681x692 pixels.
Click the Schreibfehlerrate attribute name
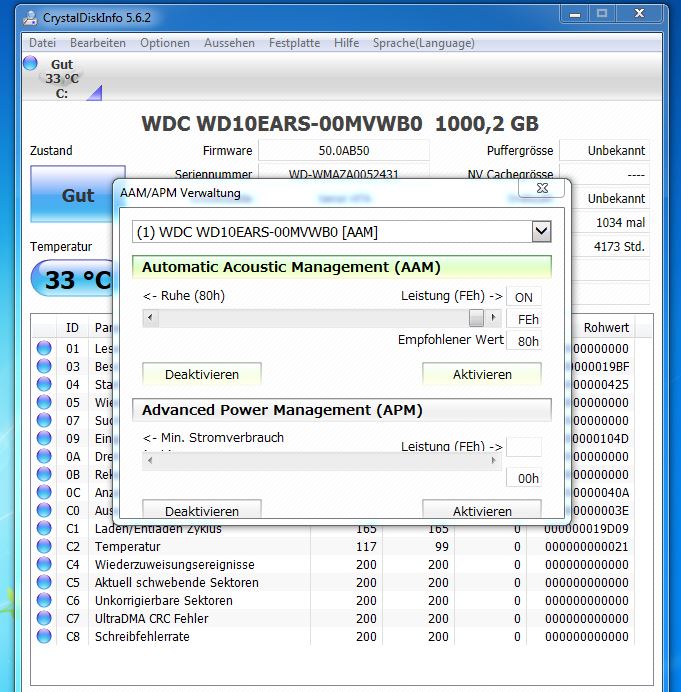pos(142,636)
